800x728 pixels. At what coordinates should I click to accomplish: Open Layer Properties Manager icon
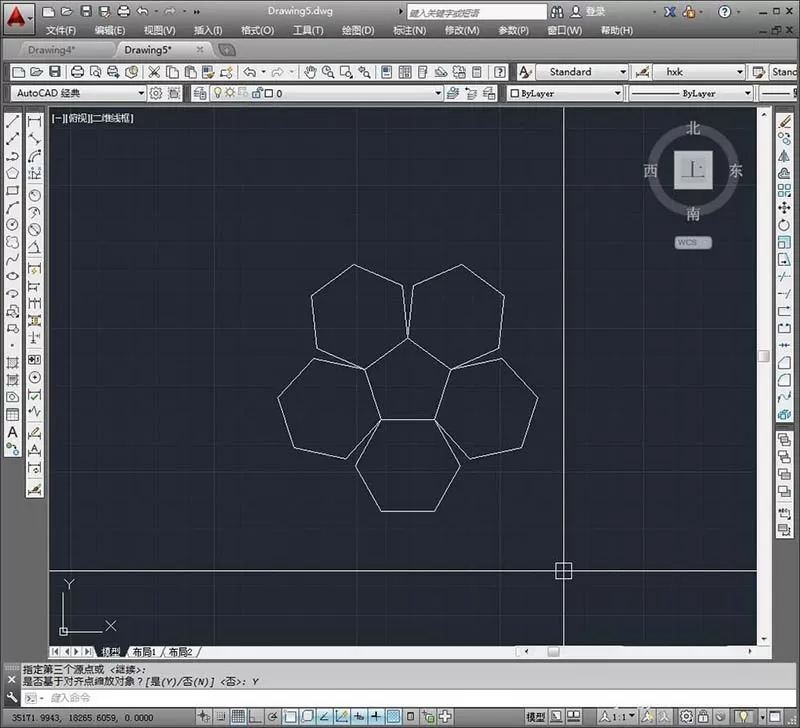pyautogui.click(x=200, y=93)
